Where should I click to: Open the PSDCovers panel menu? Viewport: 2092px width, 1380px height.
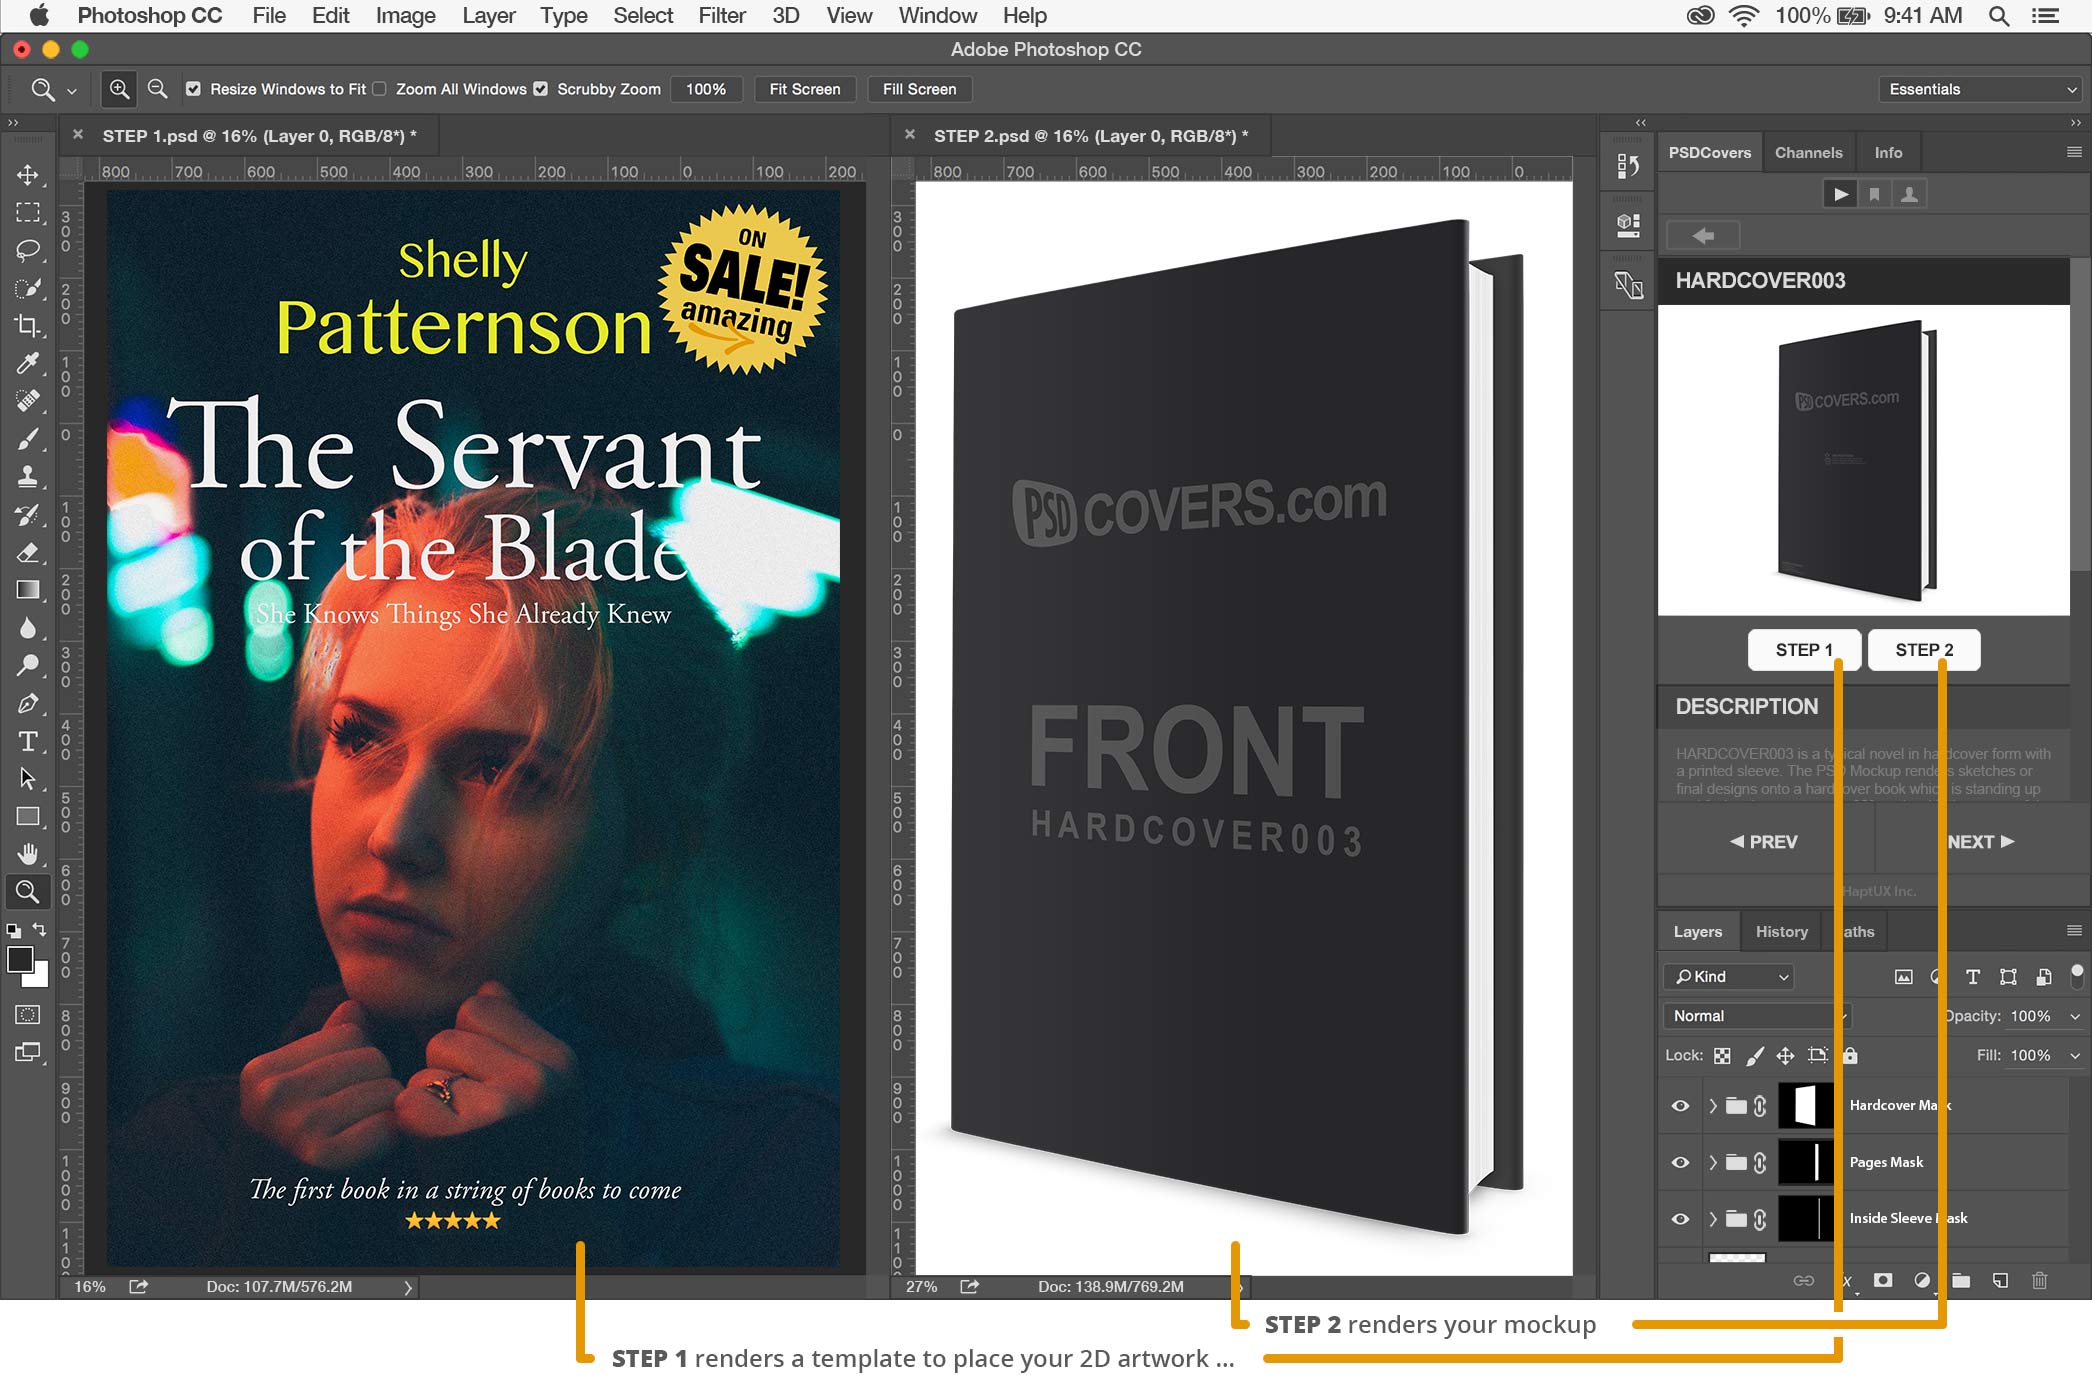coord(2074,152)
